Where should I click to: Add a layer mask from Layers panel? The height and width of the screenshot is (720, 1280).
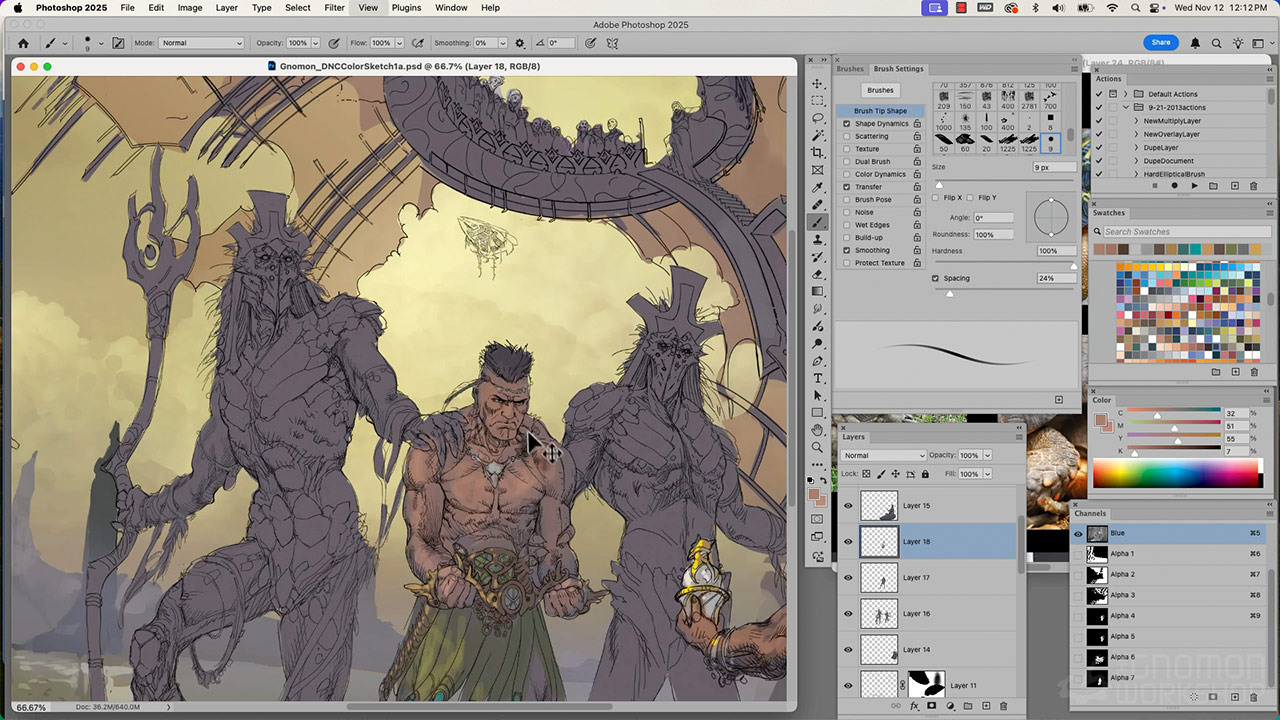[932, 706]
